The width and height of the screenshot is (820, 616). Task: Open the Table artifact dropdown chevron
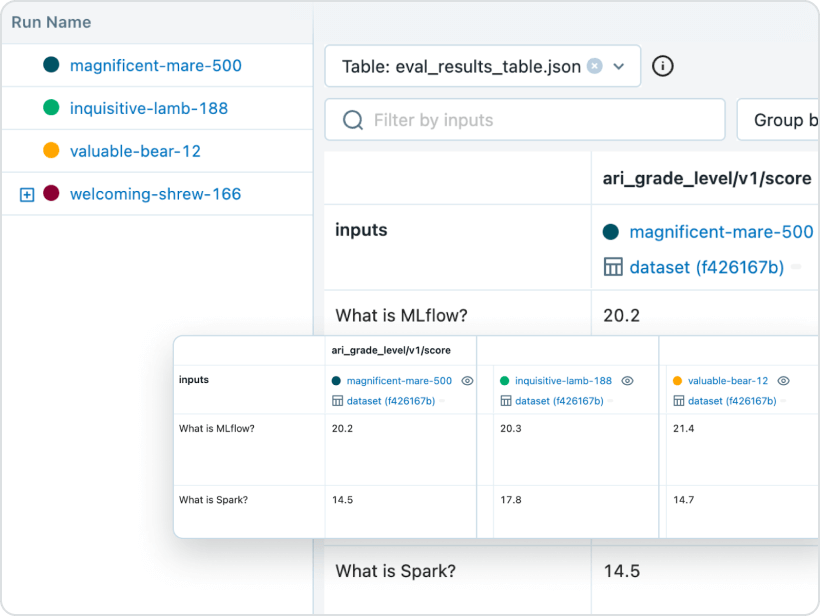point(619,66)
